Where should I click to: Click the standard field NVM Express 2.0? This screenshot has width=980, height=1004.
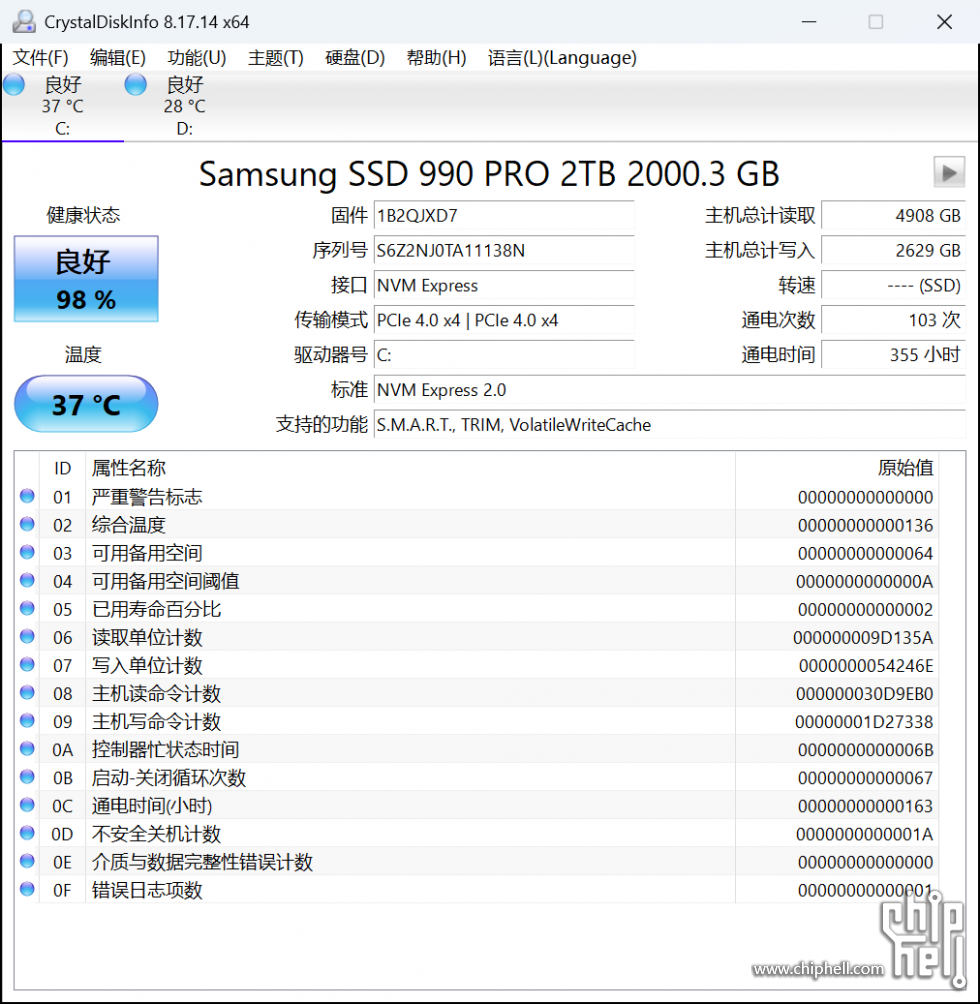pos(670,389)
